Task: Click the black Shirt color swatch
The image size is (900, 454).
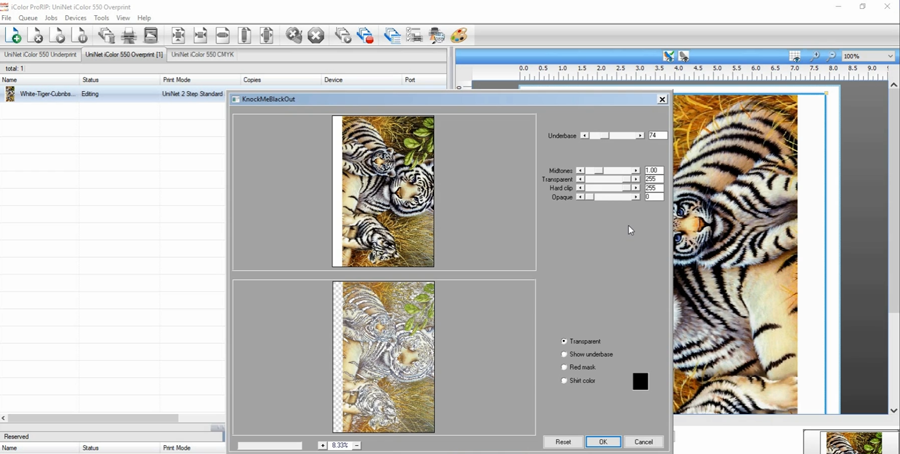Action: pos(640,381)
